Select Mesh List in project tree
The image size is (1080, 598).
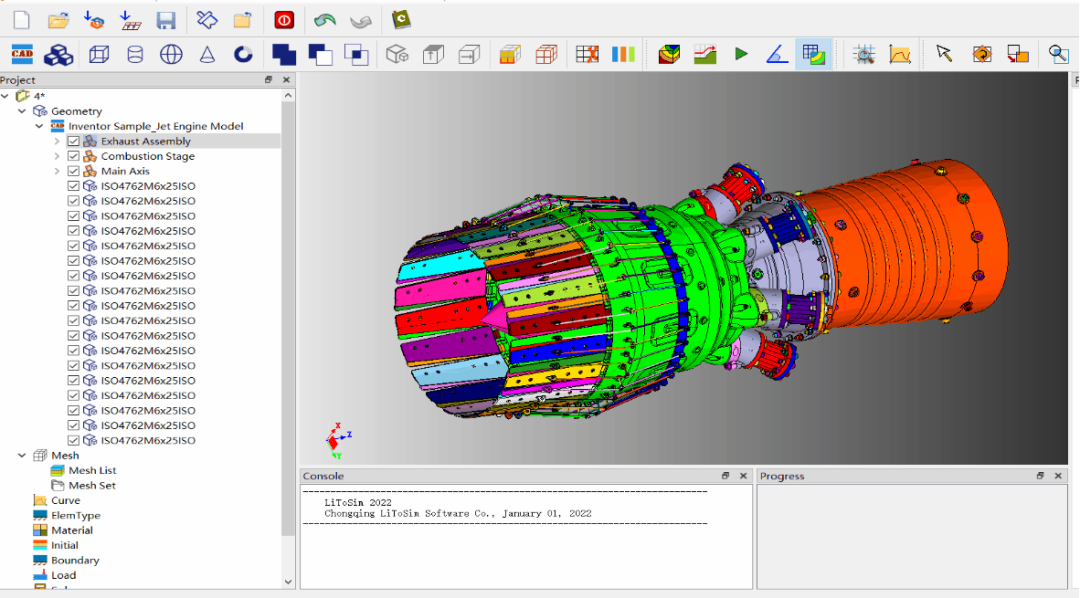[92, 471]
